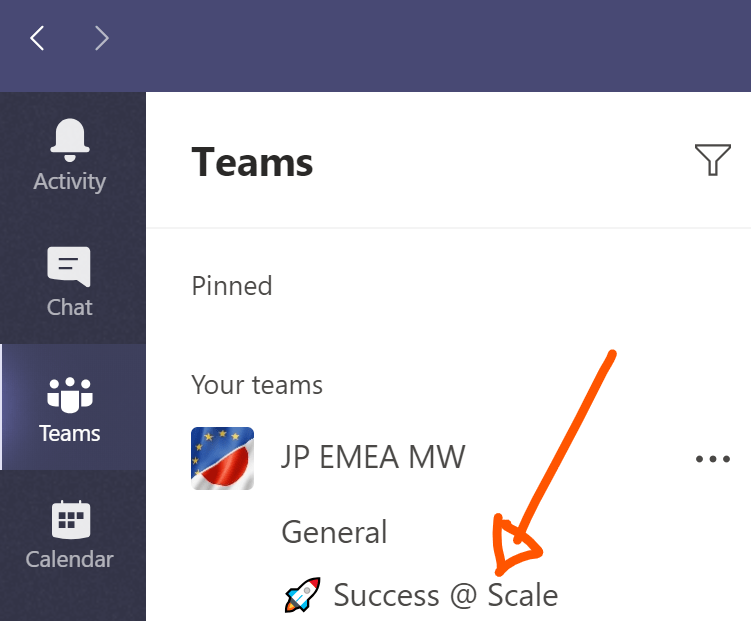Click the forward navigation arrow
The height and width of the screenshot is (621, 751).
tap(101, 39)
